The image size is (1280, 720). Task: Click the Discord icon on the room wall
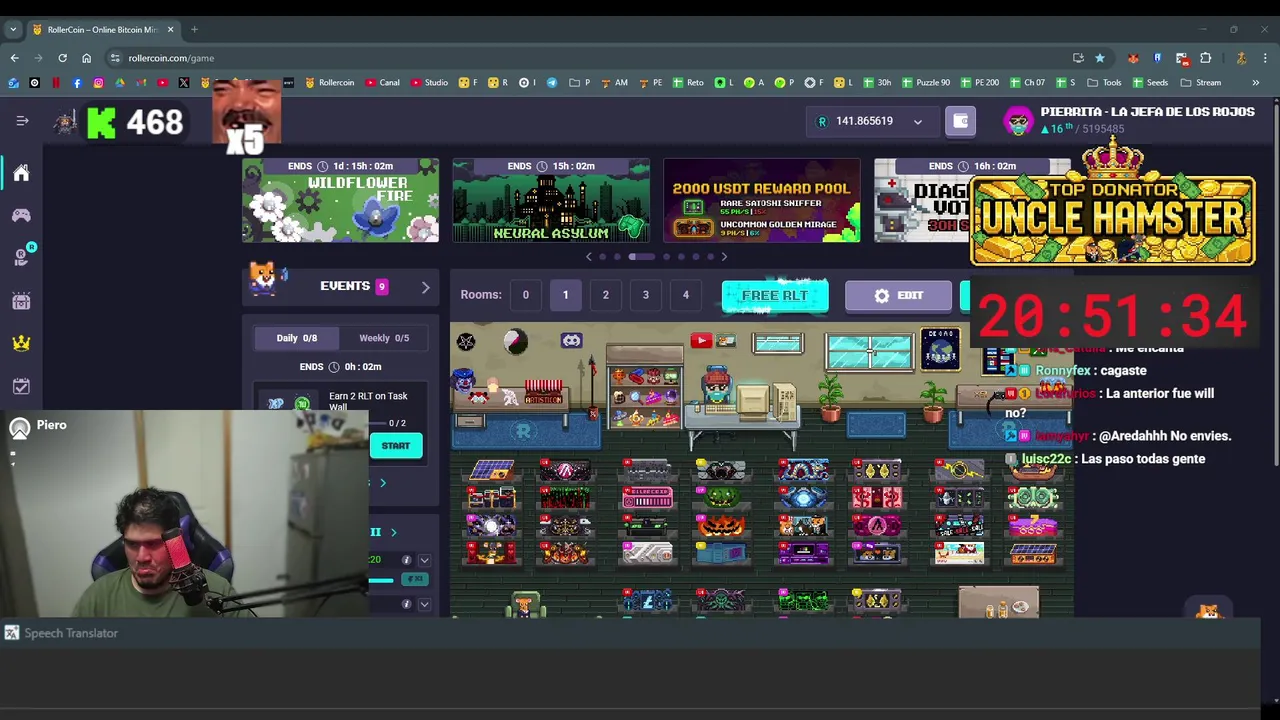coord(571,341)
